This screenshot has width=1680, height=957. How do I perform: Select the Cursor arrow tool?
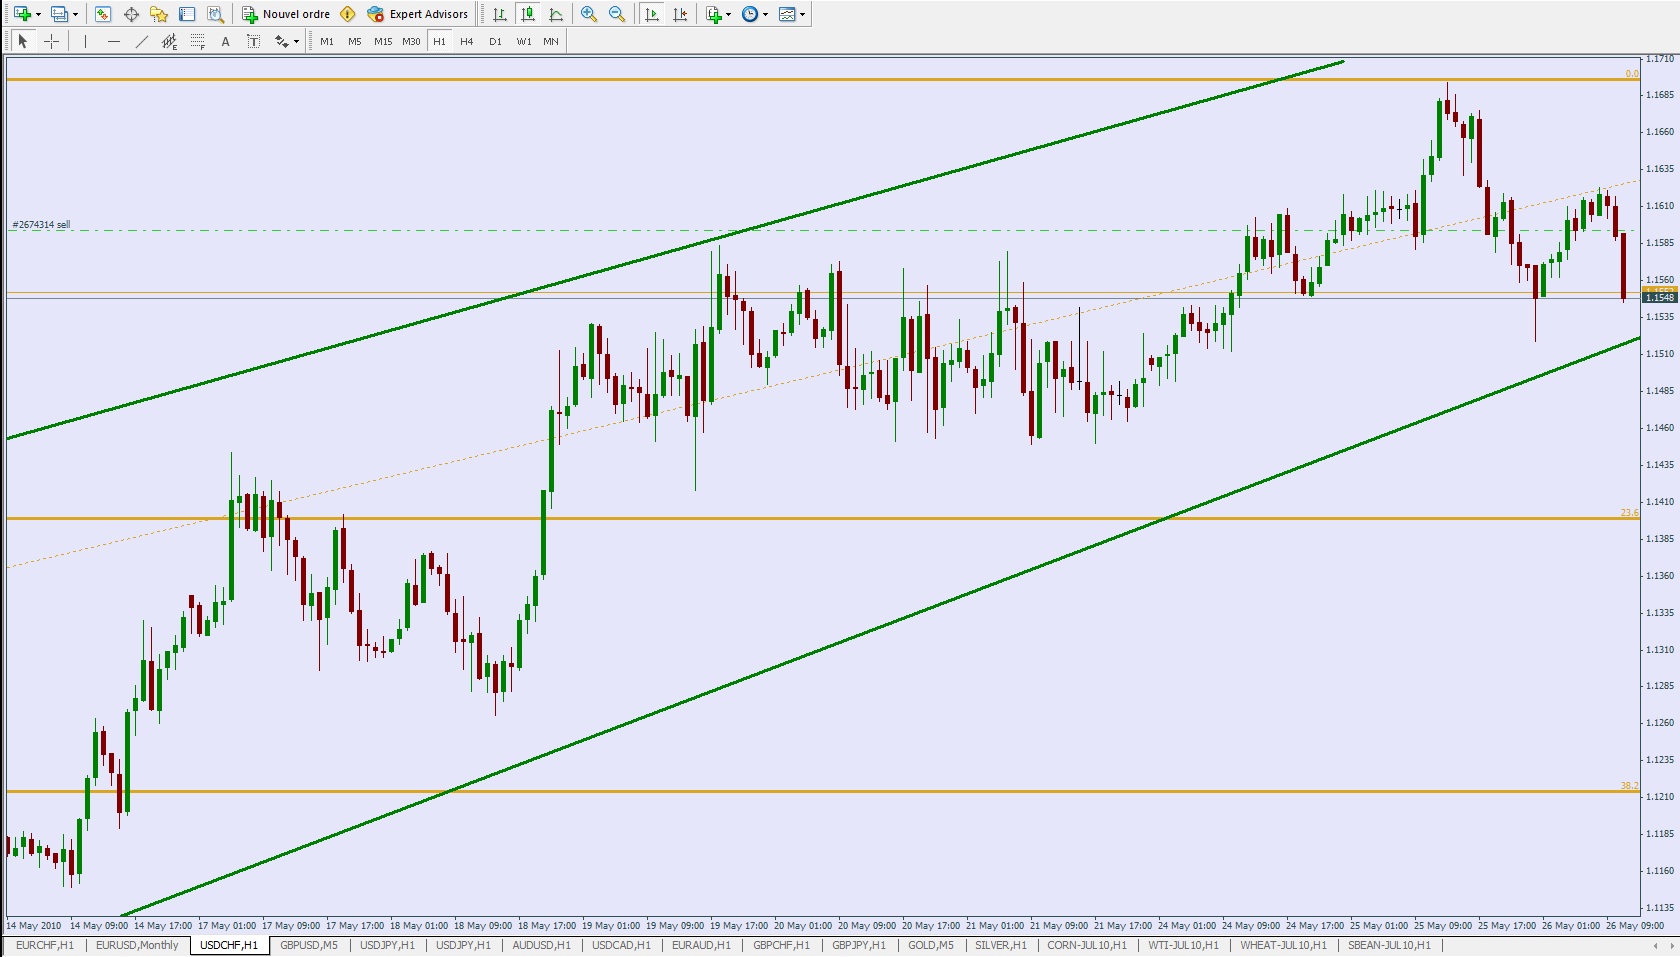[x=23, y=41]
